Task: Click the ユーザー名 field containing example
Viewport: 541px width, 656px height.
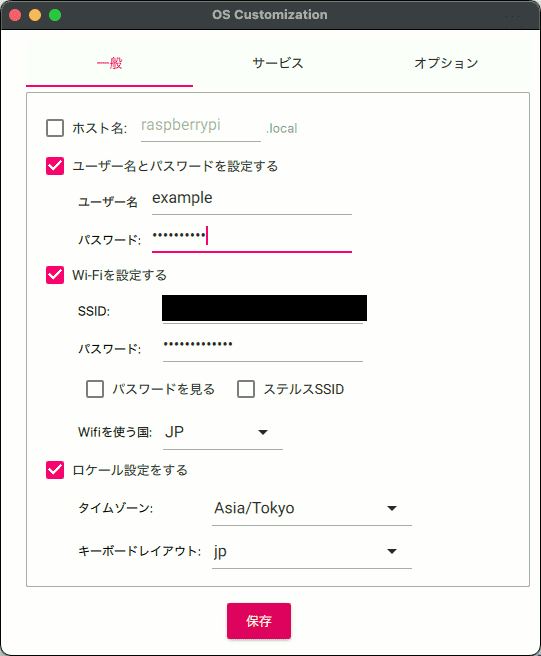Action: (x=251, y=199)
